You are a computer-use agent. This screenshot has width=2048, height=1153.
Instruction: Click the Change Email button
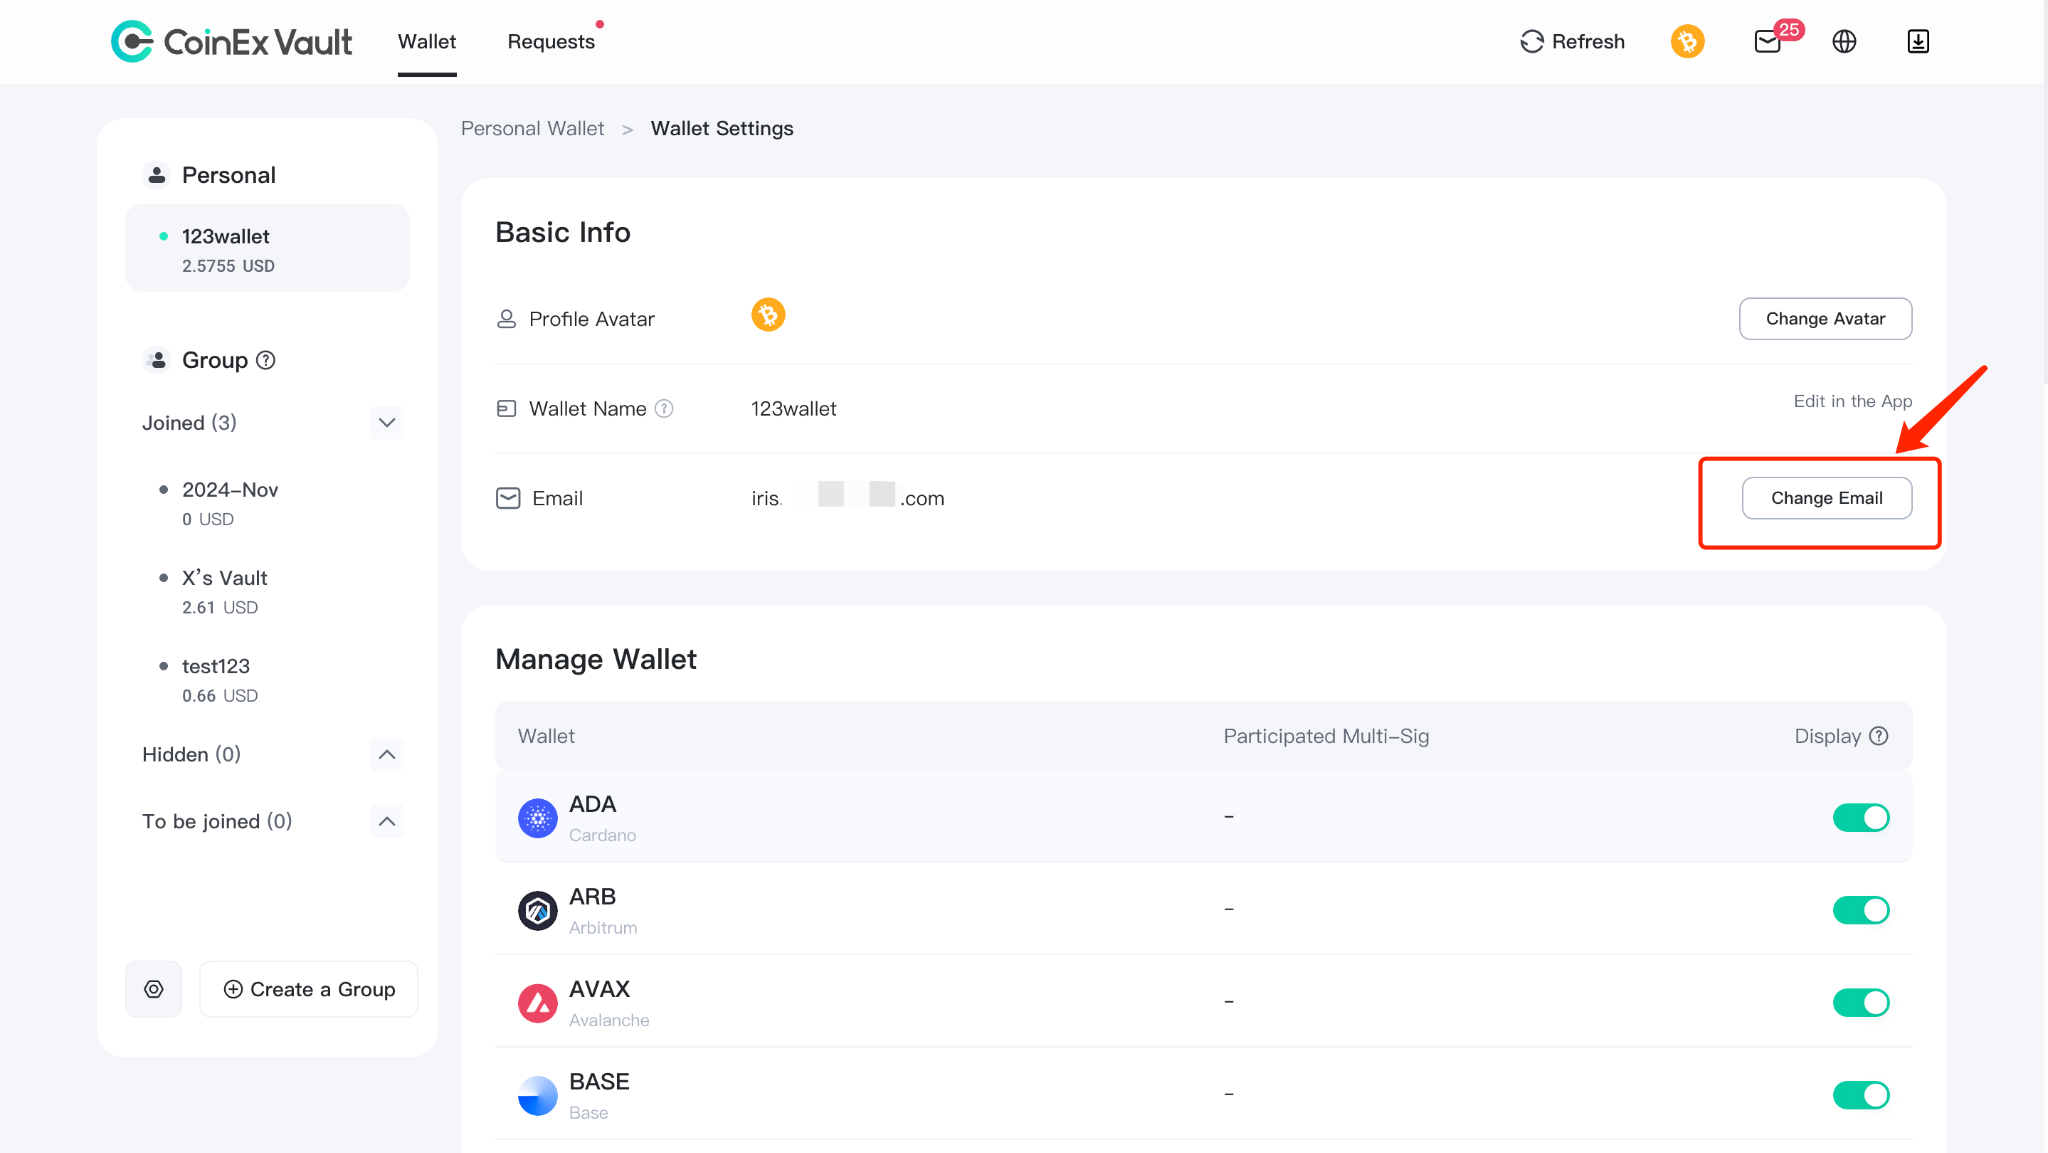coord(1827,498)
